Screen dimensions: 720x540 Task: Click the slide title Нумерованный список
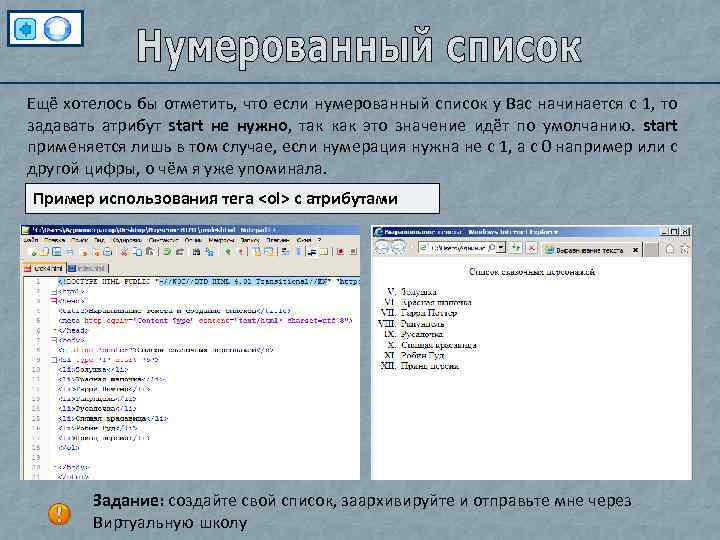(360, 47)
